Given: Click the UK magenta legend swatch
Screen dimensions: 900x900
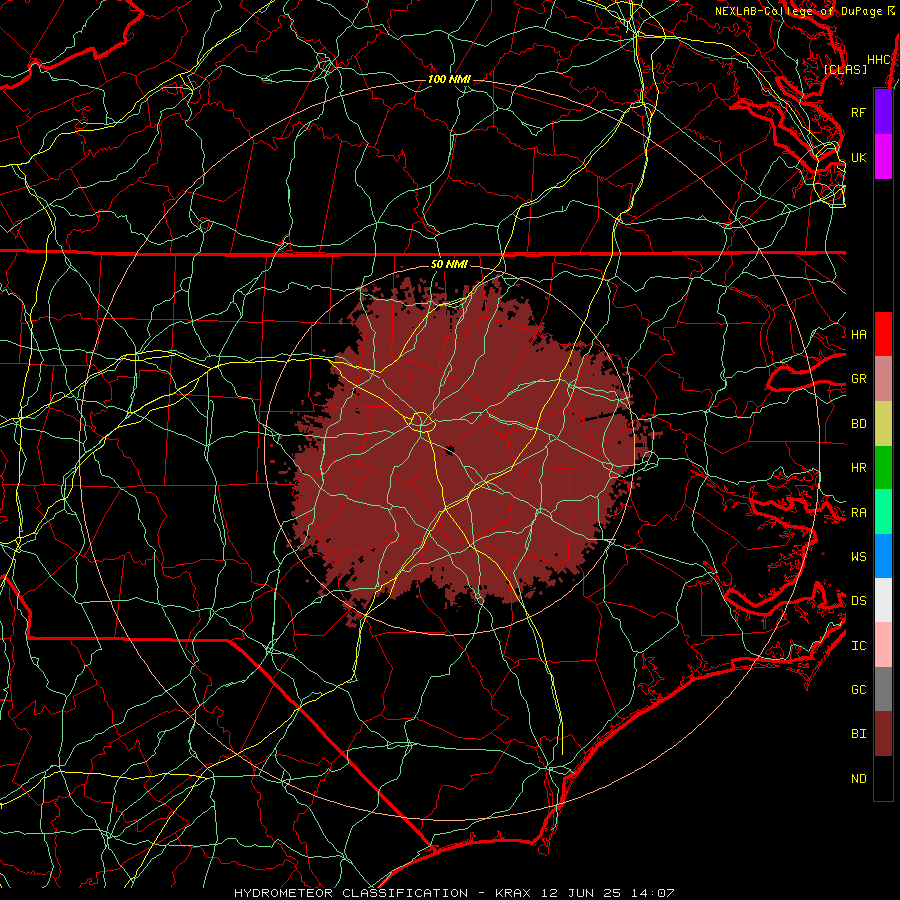Looking at the screenshot, I should point(883,157).
